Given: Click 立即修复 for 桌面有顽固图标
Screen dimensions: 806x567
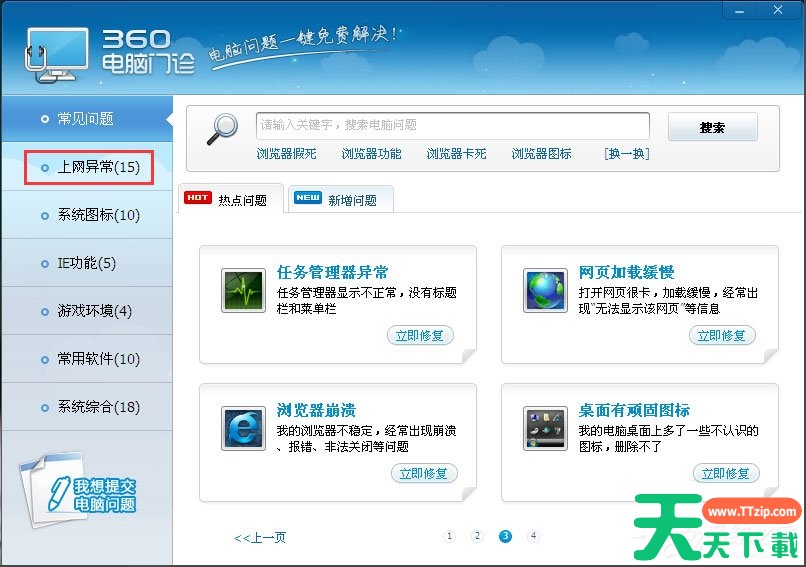Looking at the screenshot, I should click(726, 473).
